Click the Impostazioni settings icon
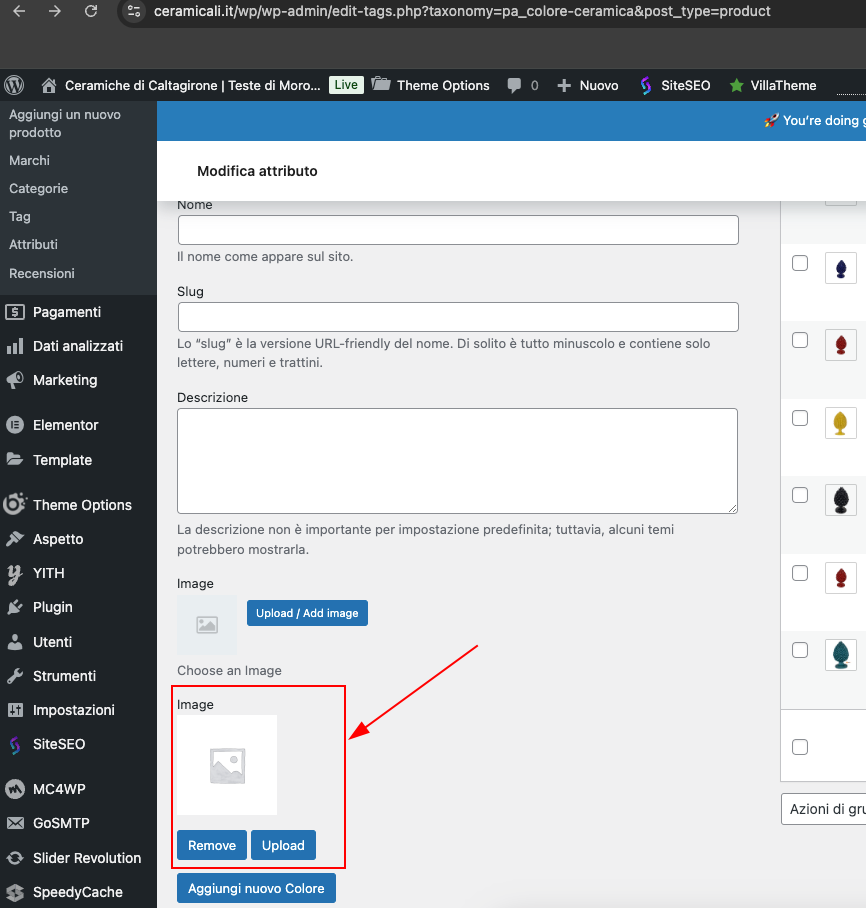866x908 pixels. pos(15,710)
